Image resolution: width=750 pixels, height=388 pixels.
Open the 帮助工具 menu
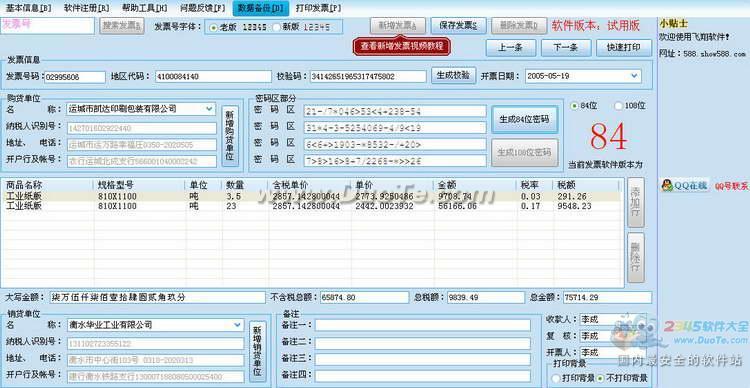pos(144,8)
